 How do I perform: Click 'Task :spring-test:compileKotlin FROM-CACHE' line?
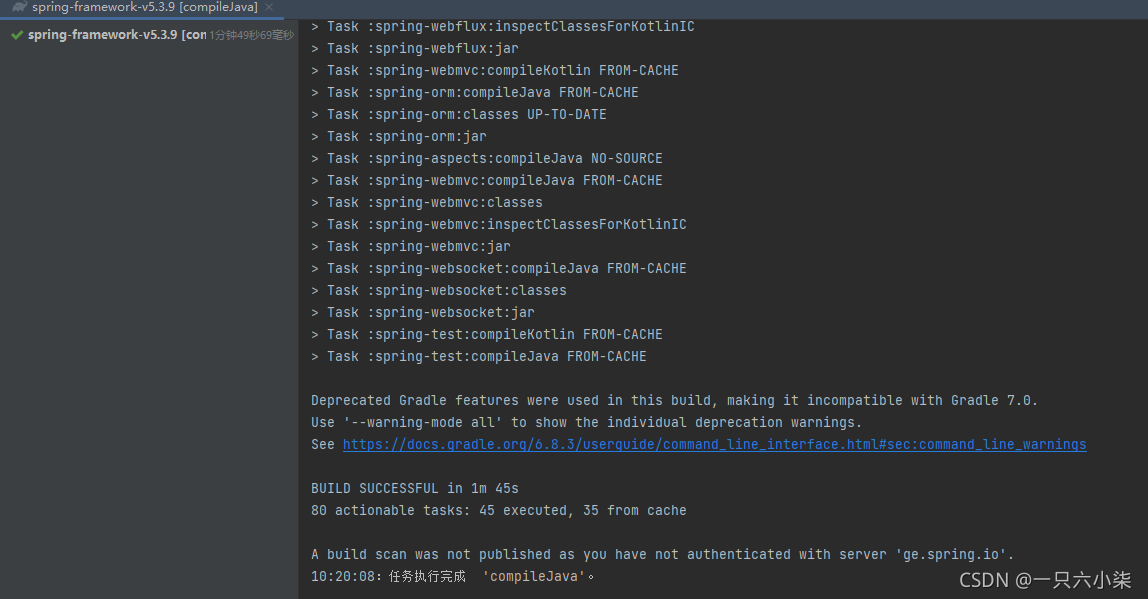(486, 334)
